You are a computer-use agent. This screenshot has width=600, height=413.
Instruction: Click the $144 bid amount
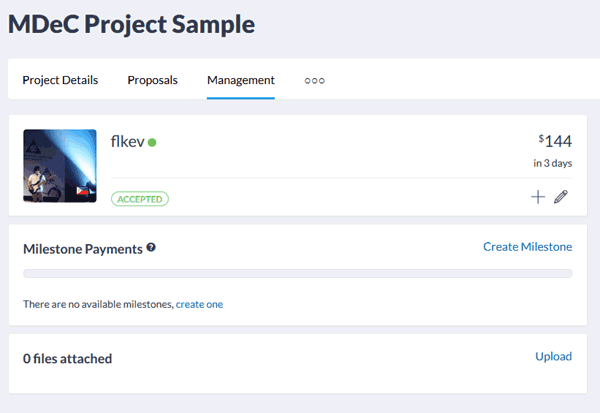click(555, 141)
